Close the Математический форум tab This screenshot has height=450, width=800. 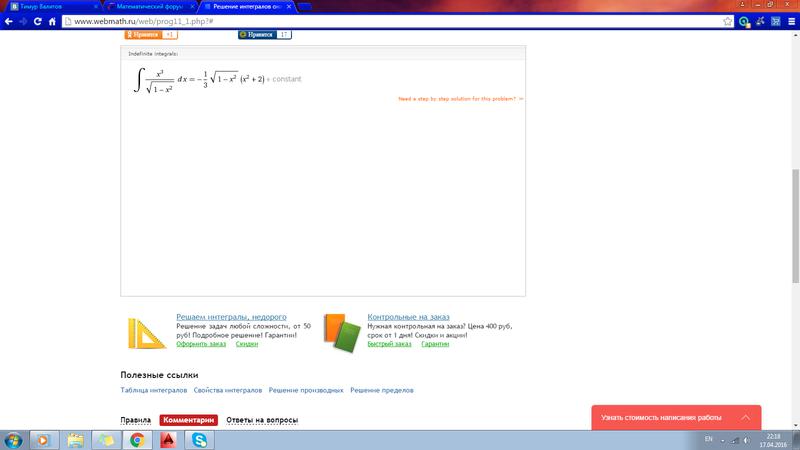click(192, 7)
